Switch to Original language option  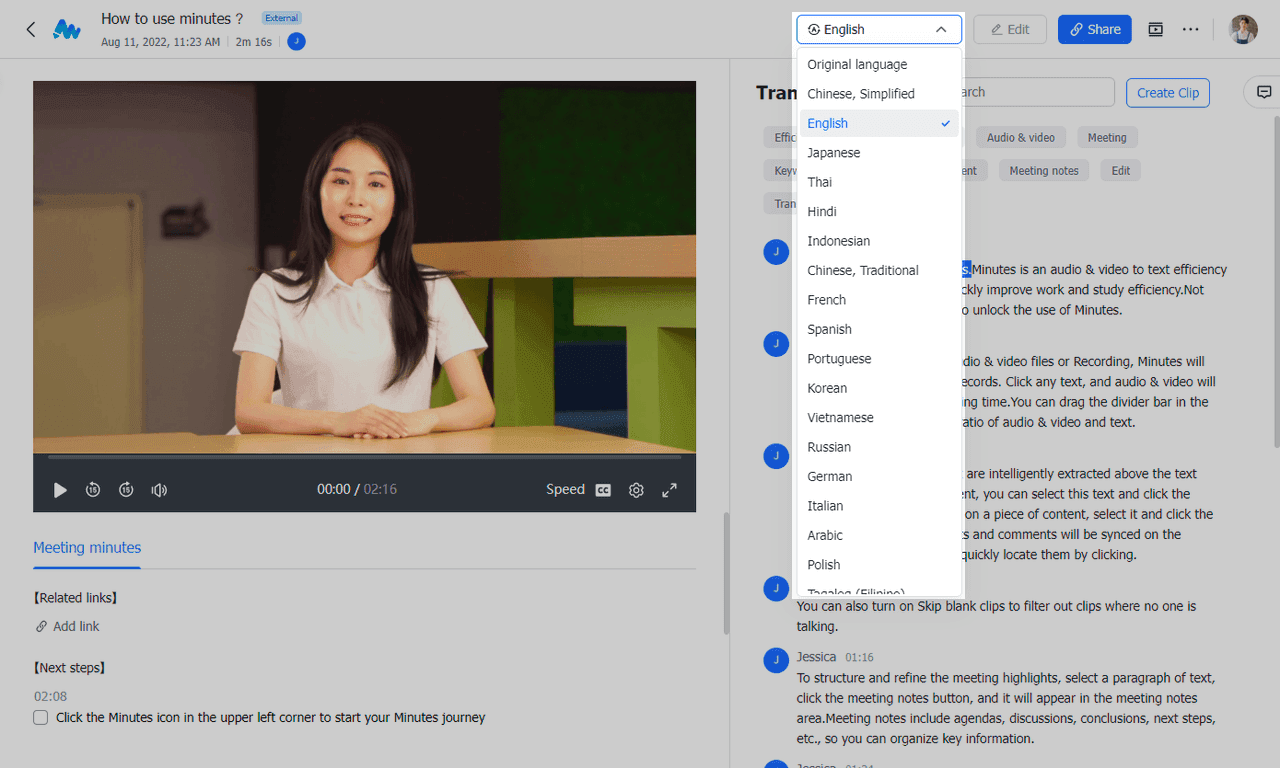857,64
